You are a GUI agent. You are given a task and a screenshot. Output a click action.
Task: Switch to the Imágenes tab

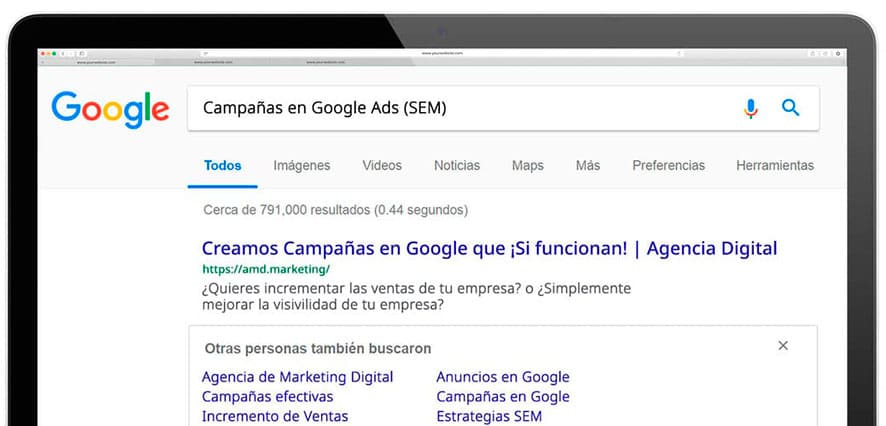pos(301,166)
